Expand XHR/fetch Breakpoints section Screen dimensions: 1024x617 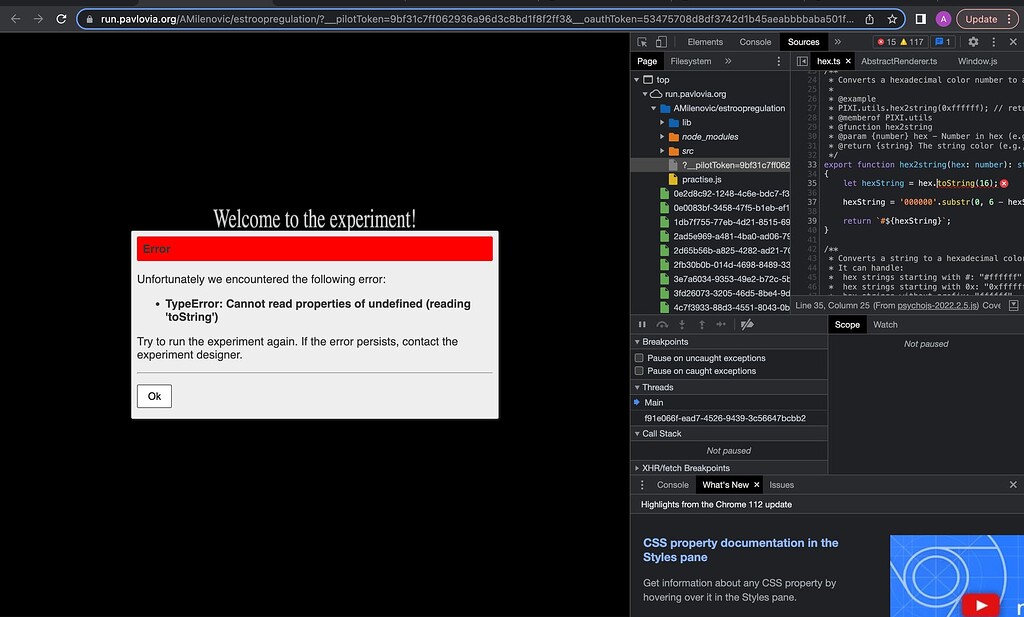pos(635,467)
